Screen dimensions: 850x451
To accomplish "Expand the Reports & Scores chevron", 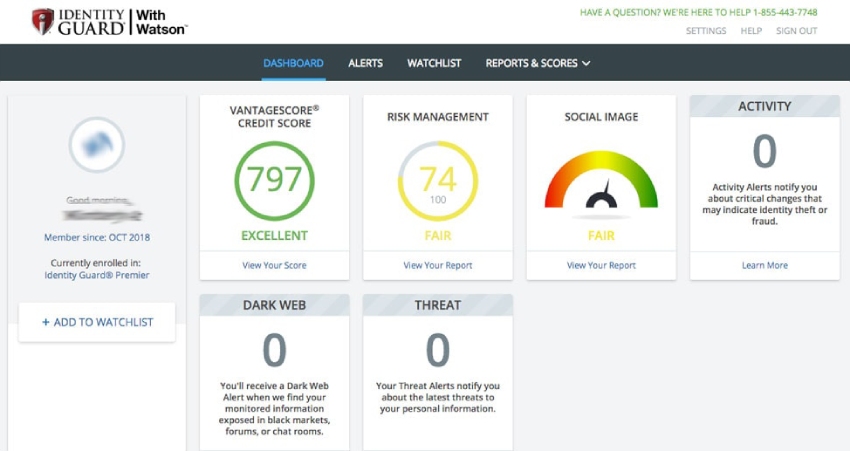I will pos(586,63).
